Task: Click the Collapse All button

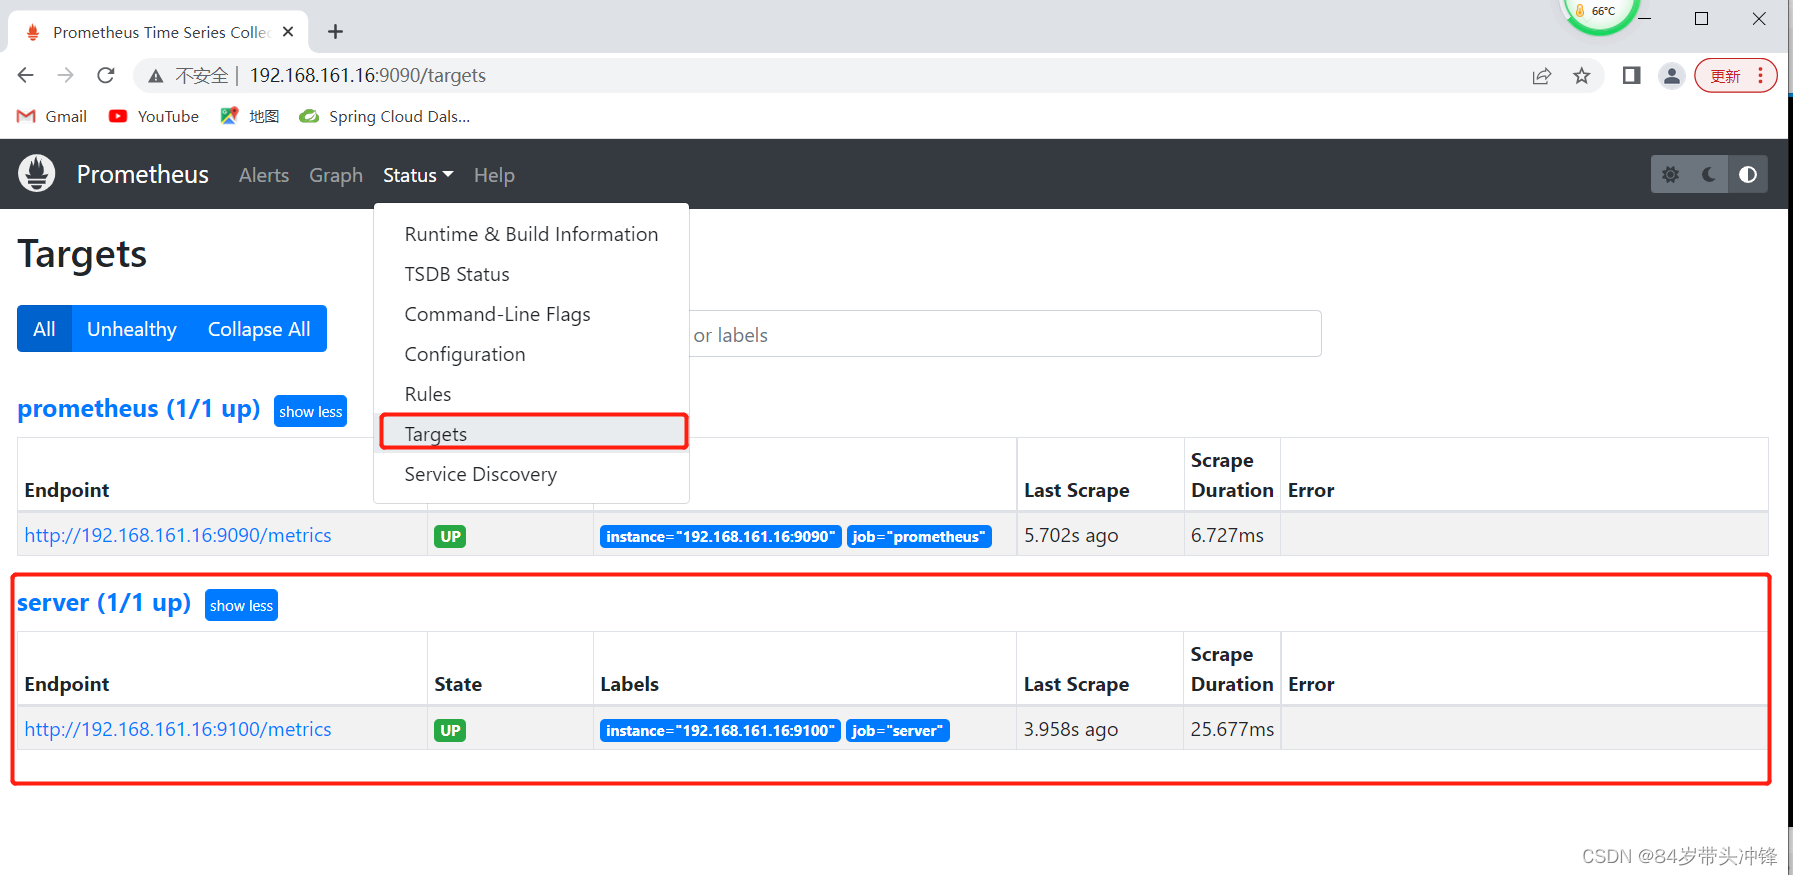Action: point(259,329)
